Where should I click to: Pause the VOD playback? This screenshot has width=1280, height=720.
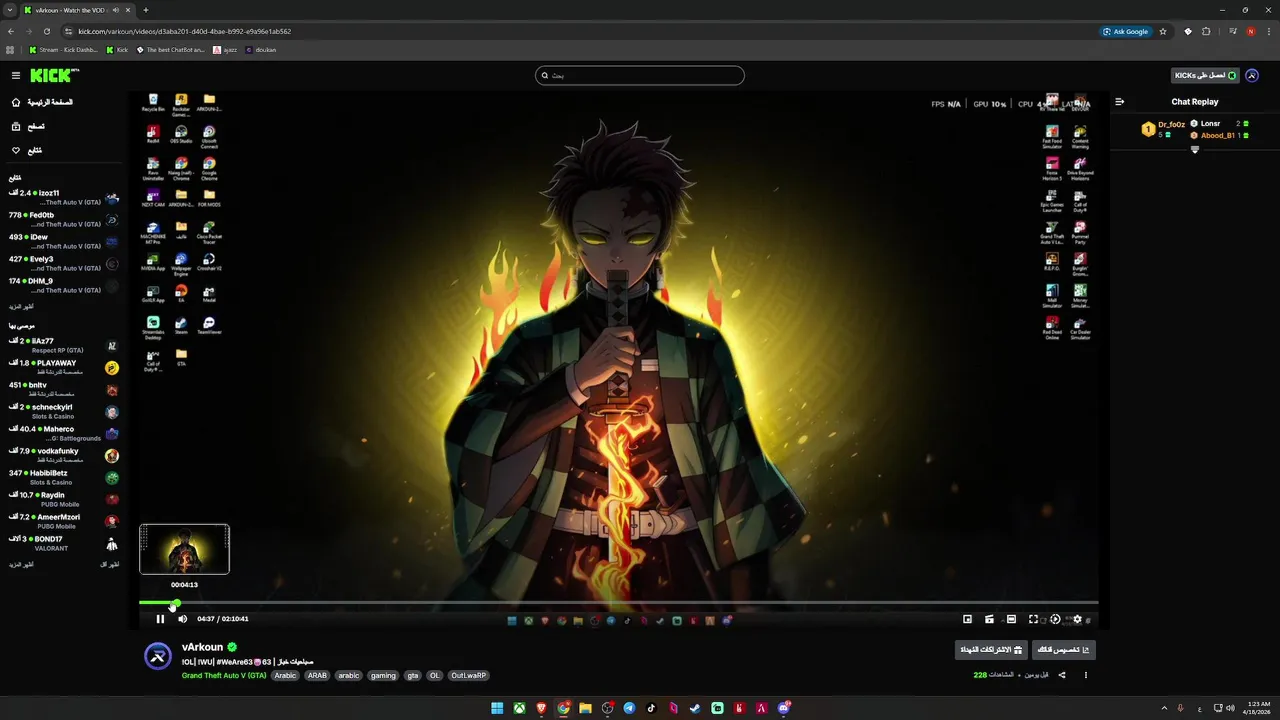pyautogui.click(x=160, y=619)
